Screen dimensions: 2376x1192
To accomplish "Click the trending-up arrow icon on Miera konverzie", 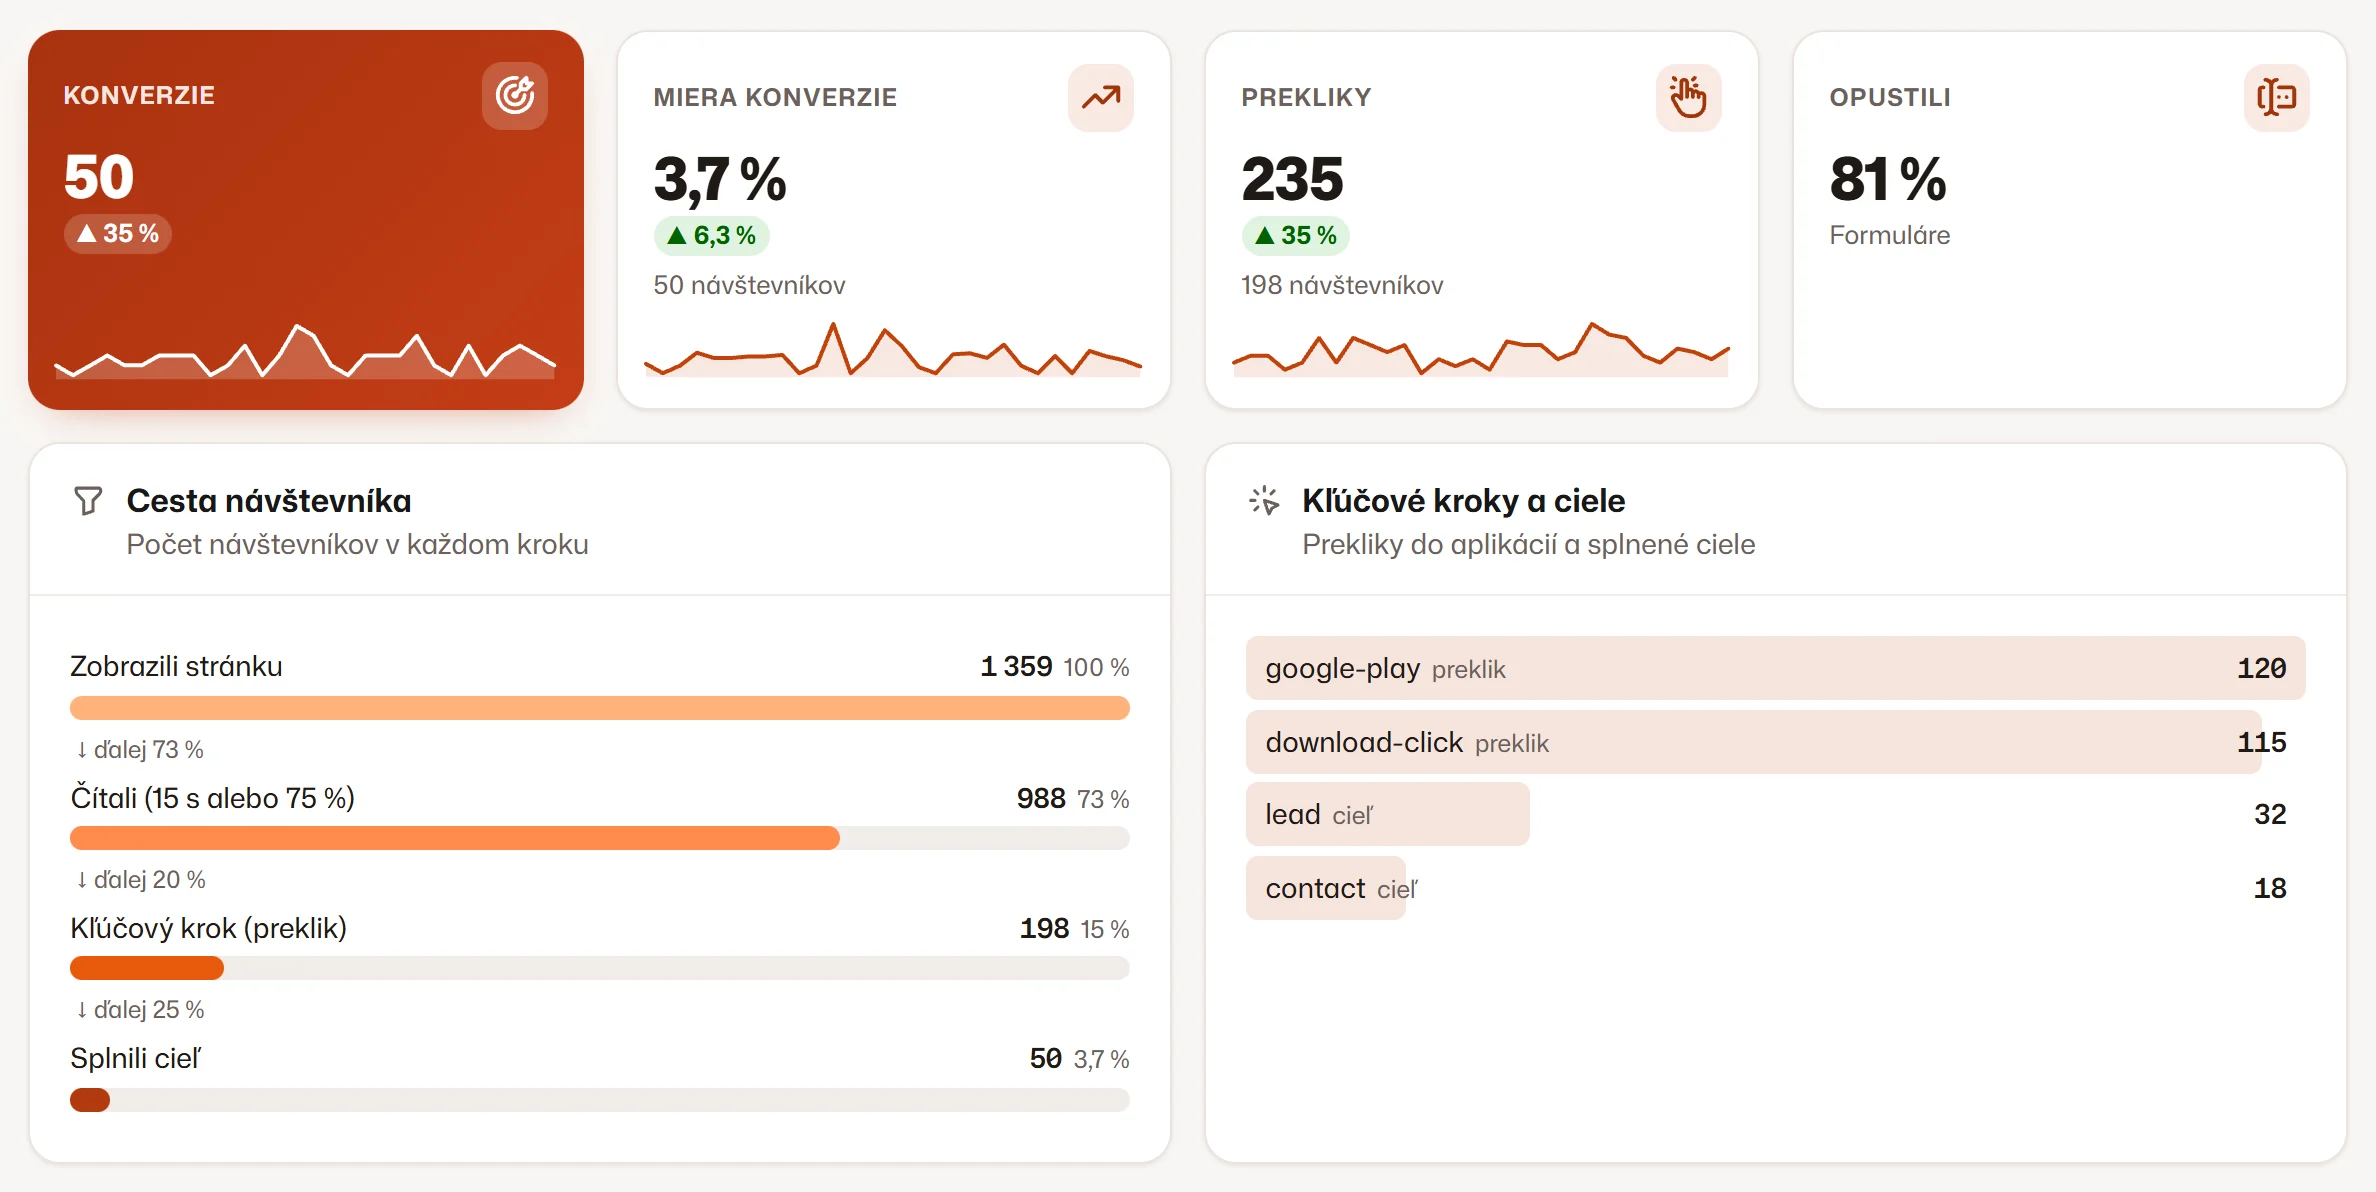I will pyautogui.click(x=1101, y=98).
